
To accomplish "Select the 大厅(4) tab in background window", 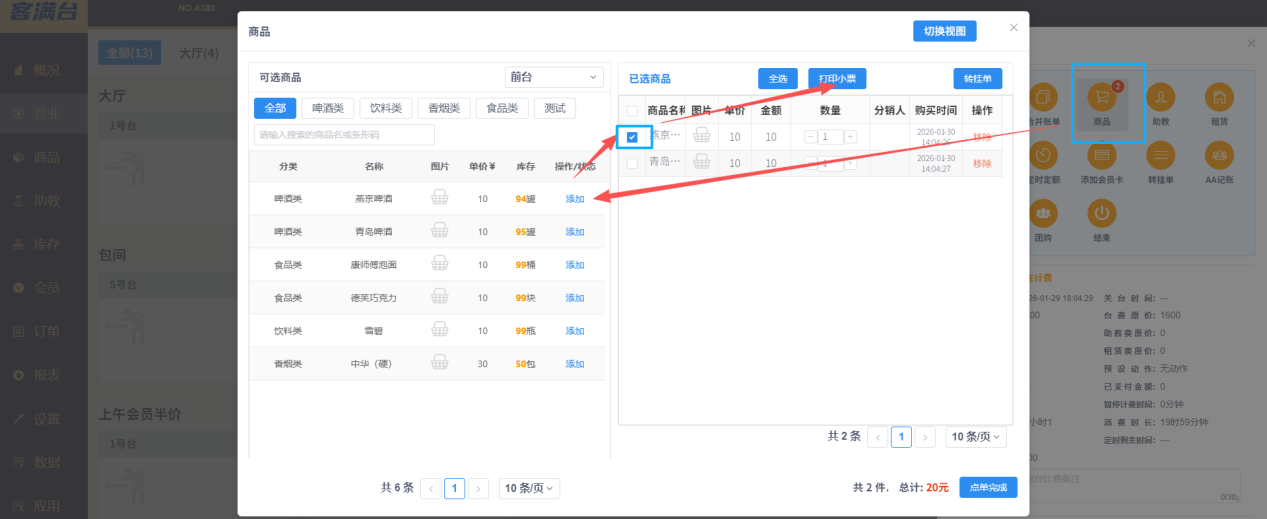I will [199, 52].
